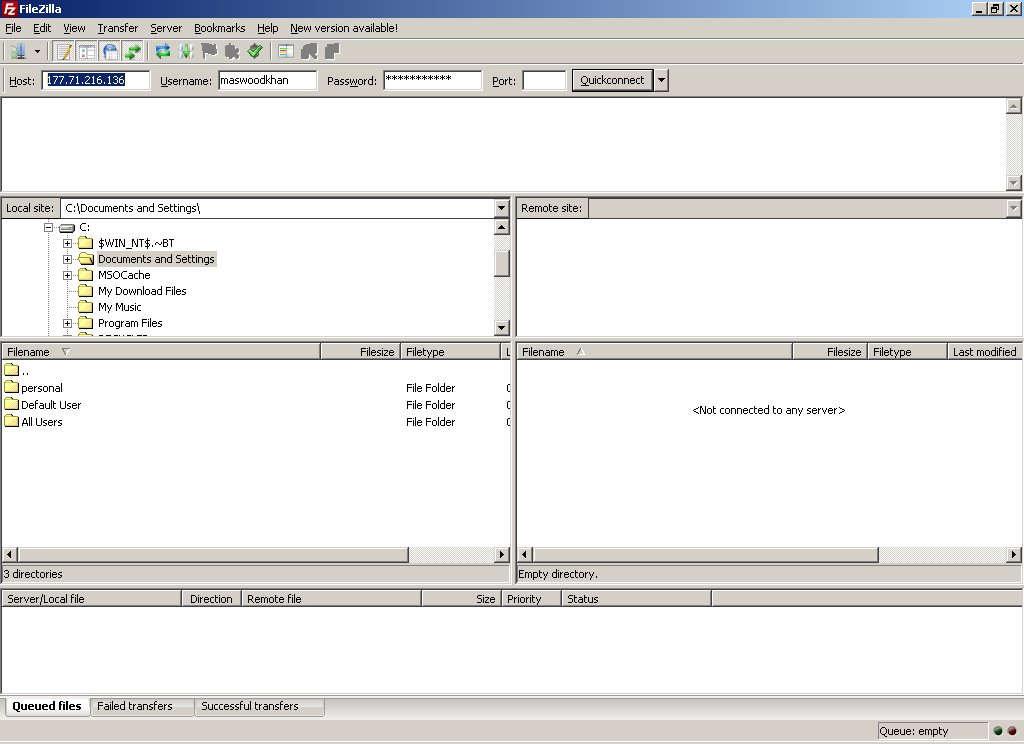Open the File menu
Image resolution: width=1024 pixels, height=744 pixels.
pyautogui.click(x=13, y=28)
